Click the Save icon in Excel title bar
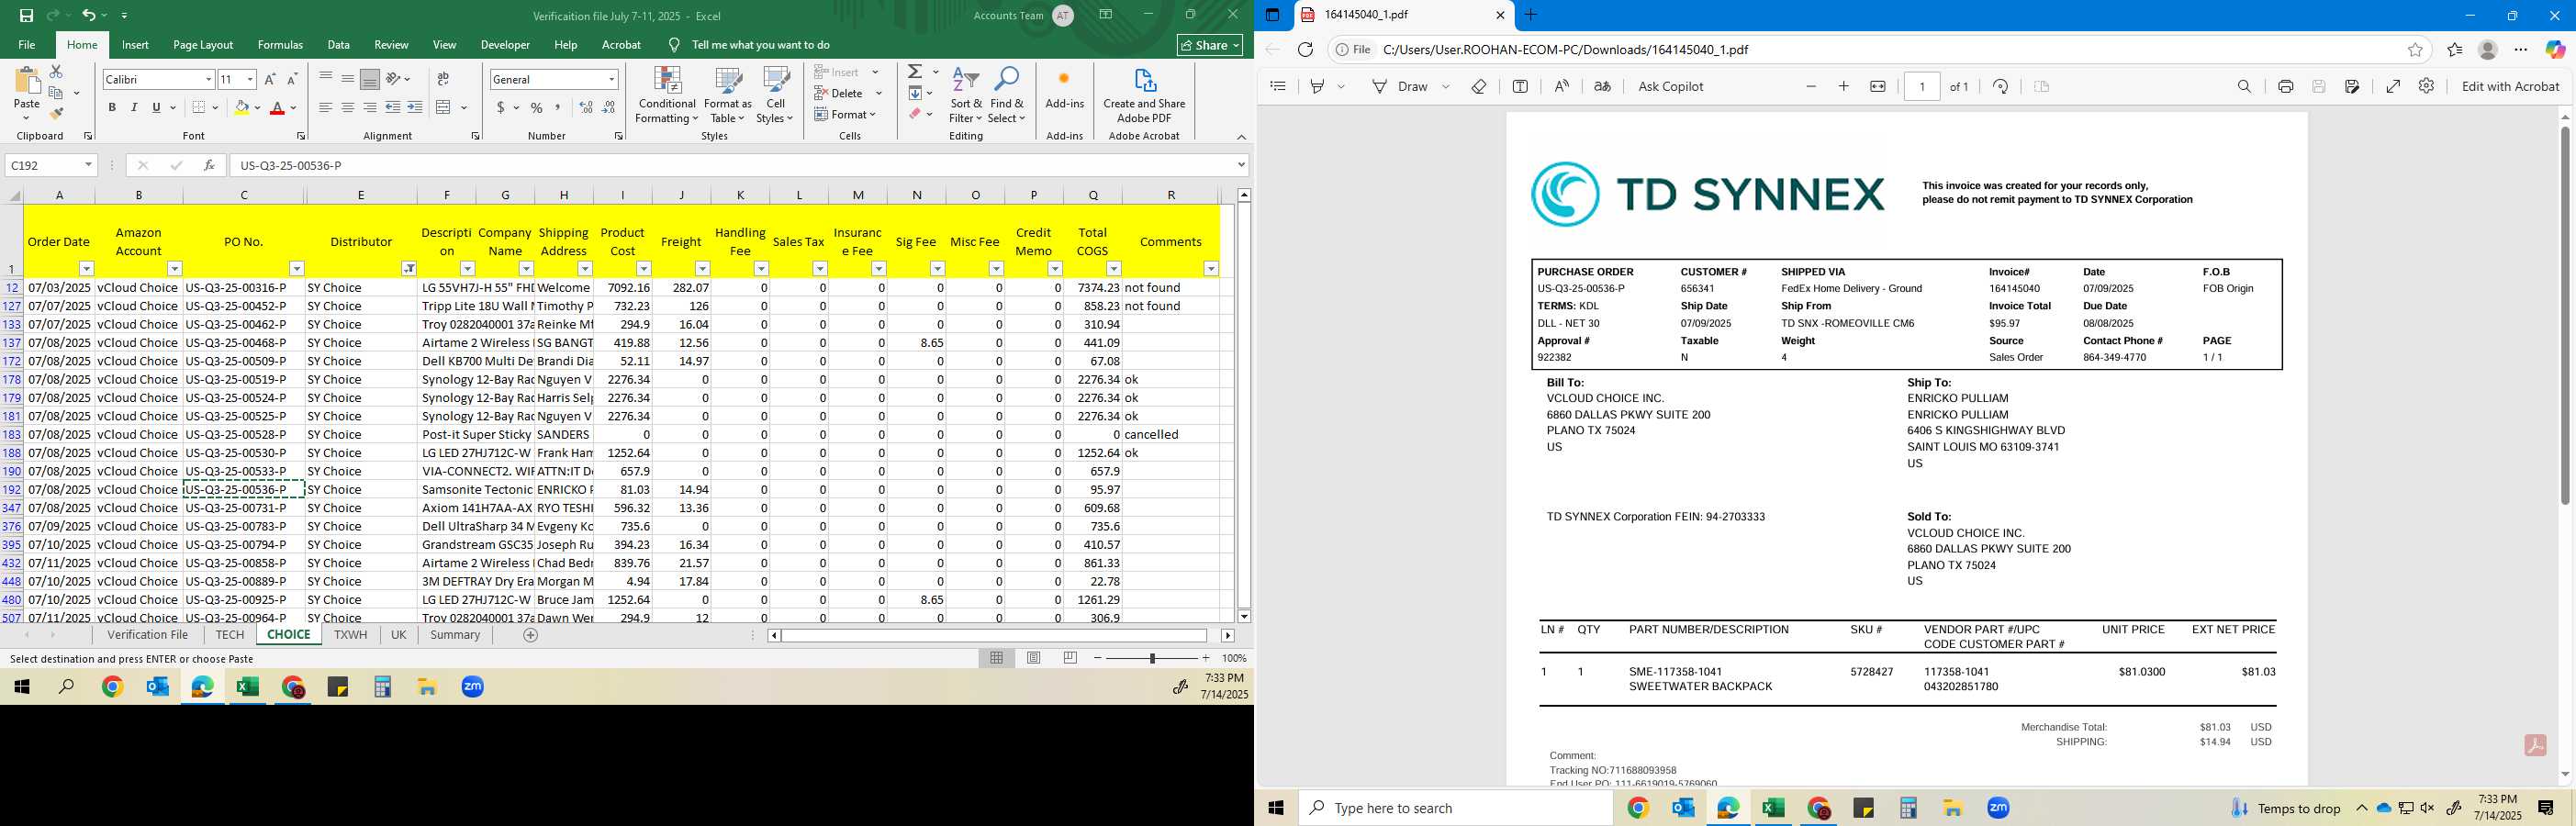Viewport: 2576px width, 826px height. coord(26,15)
